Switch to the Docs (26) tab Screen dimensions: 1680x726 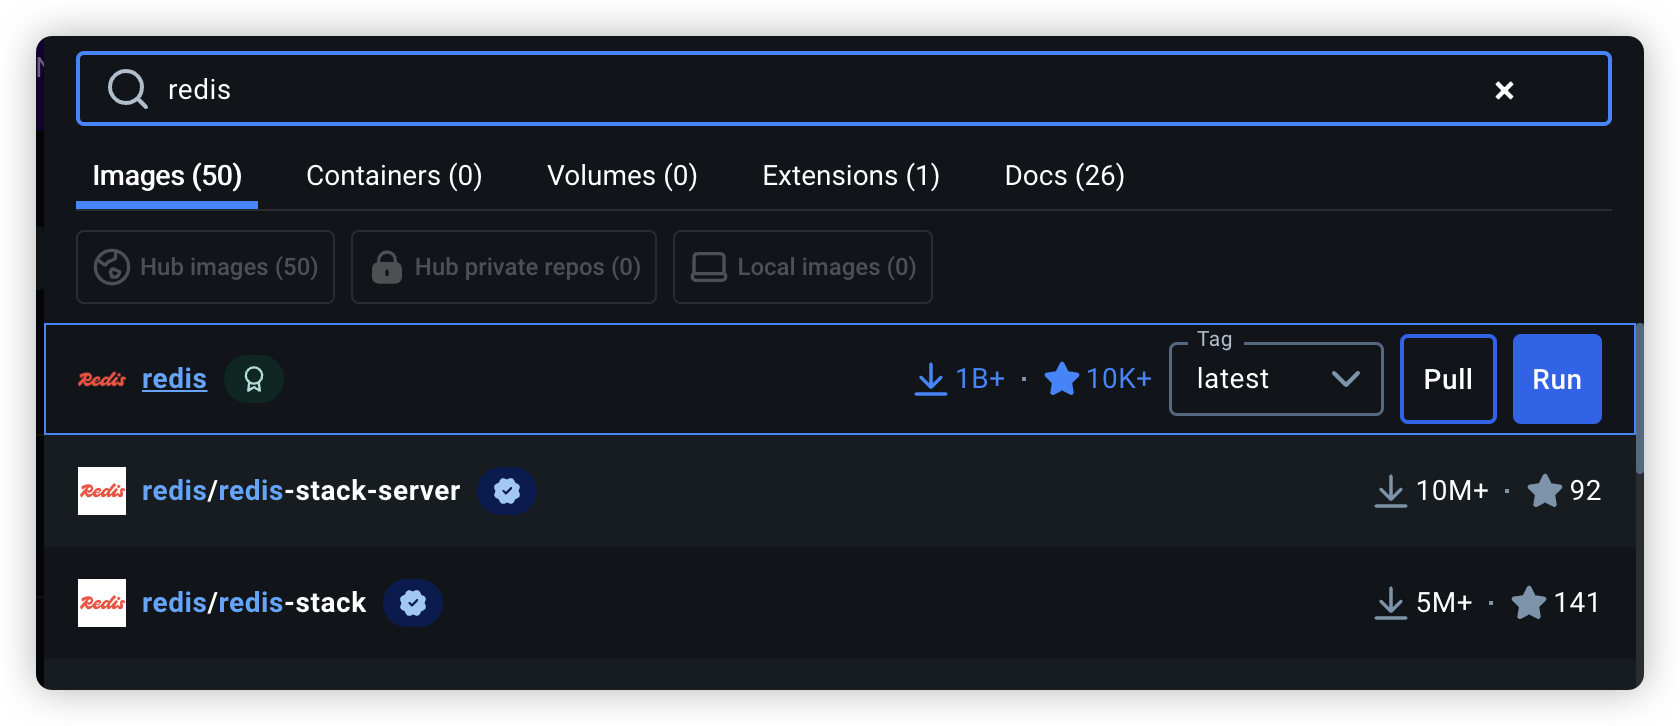tap(1064, 176)
